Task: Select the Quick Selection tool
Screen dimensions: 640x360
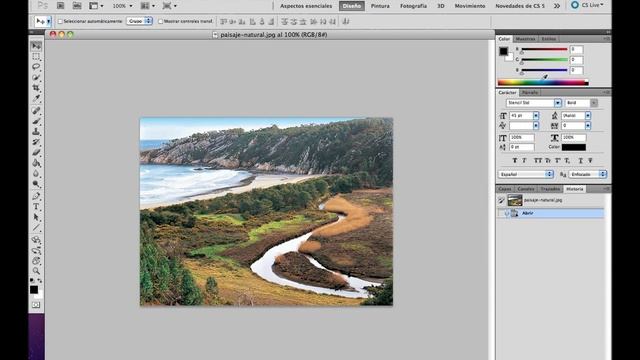Action: click(36, 77)
